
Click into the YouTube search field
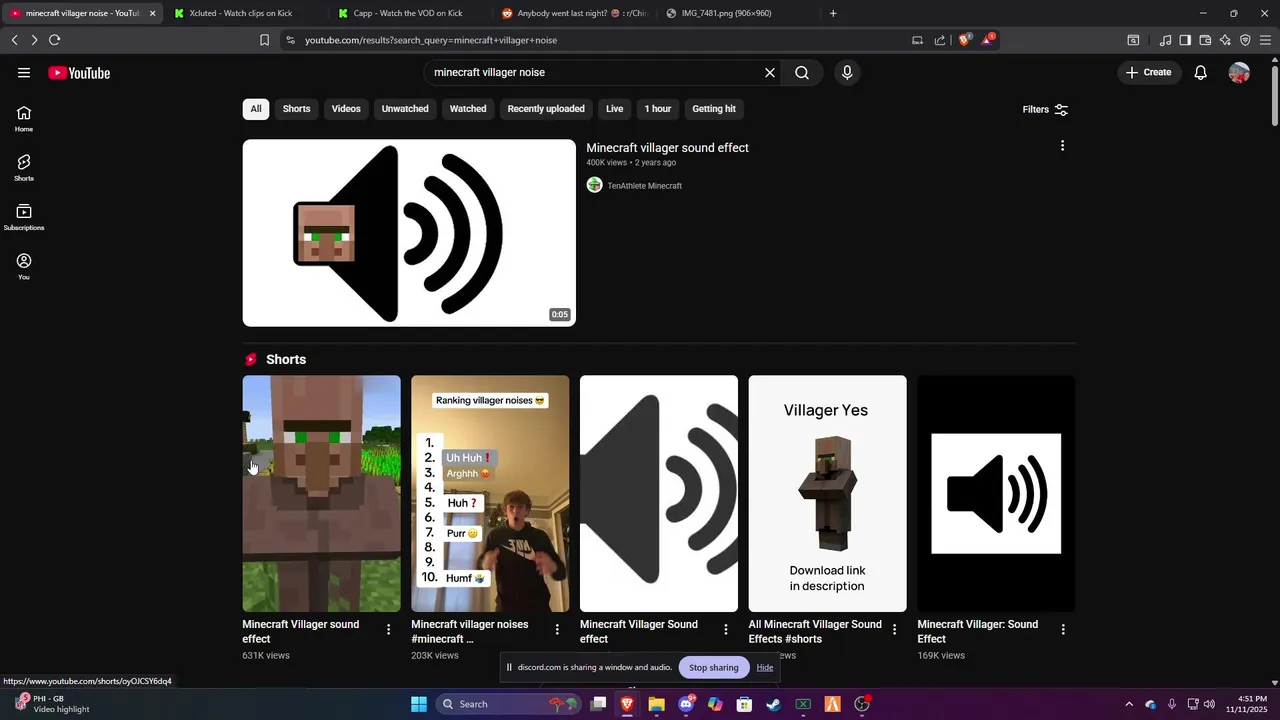(595, 72)
